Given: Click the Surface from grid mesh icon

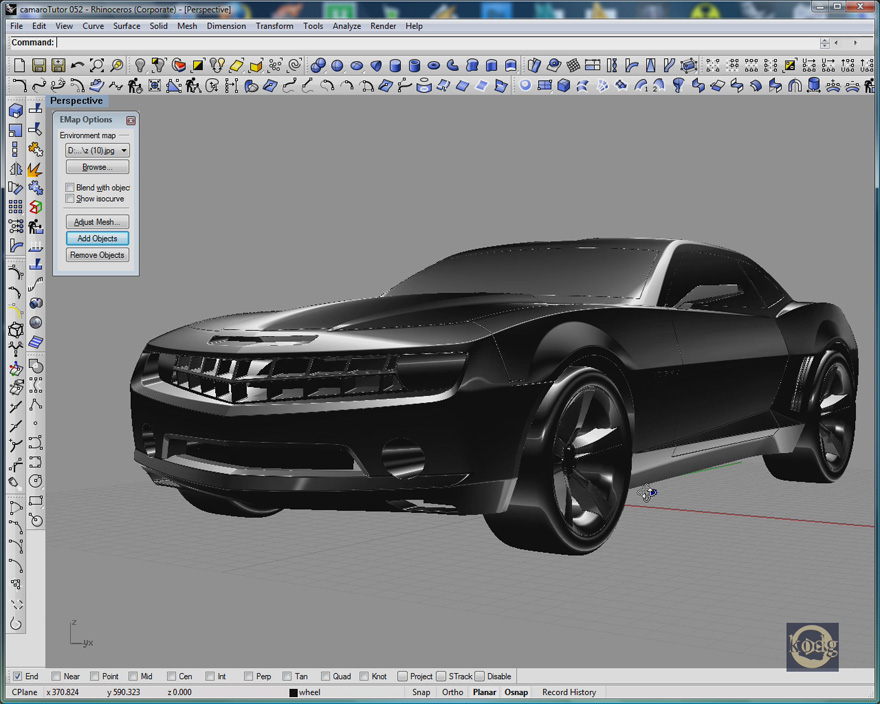Looking at the screenshot, I should pyautogui.click(x=573, y=65).
